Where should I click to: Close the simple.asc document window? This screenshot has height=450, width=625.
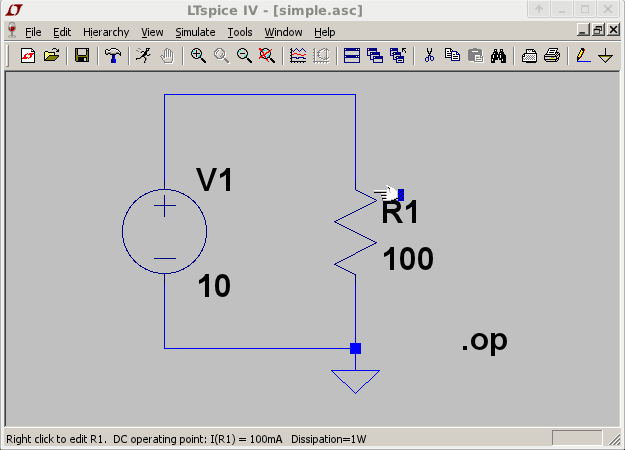coord(613,30)
